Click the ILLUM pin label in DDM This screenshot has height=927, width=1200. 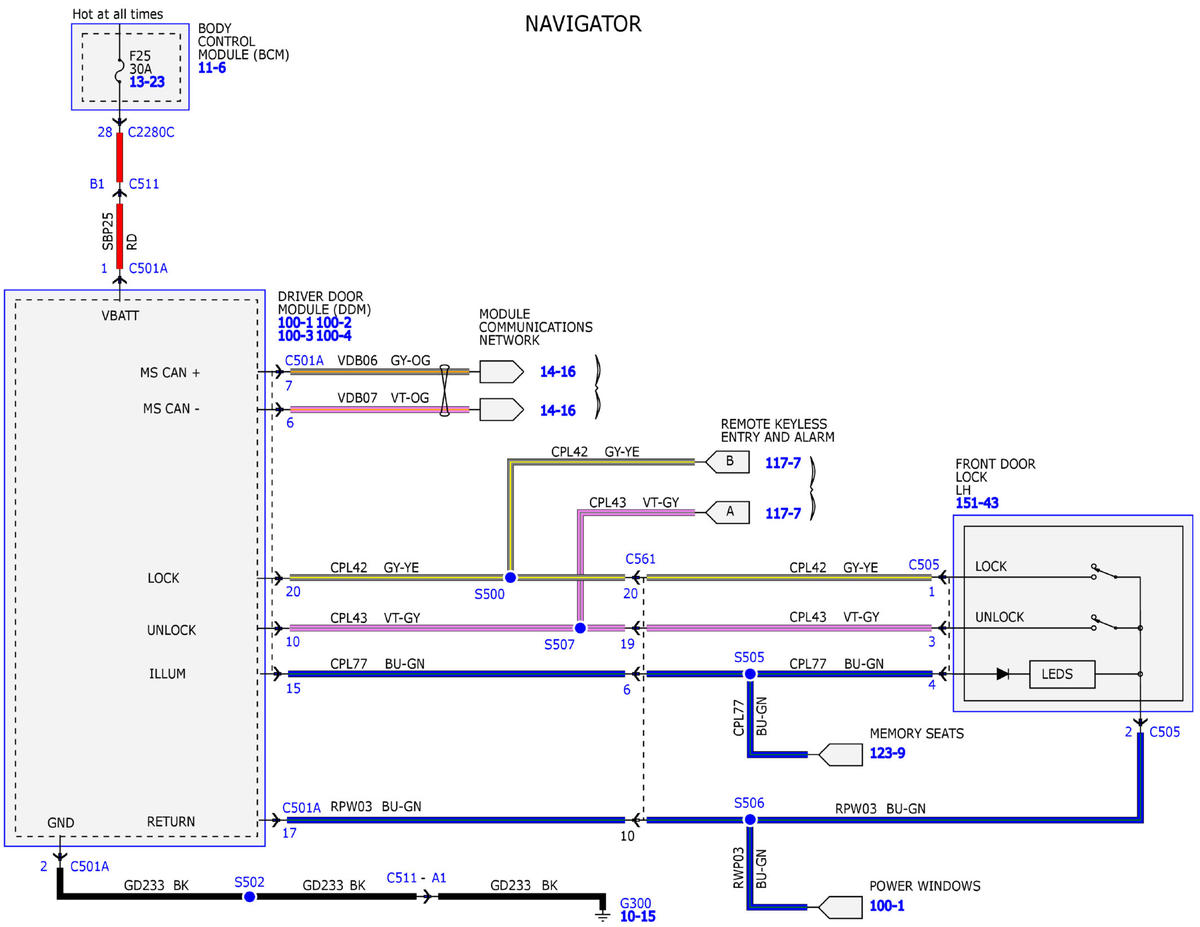point(167,674)
